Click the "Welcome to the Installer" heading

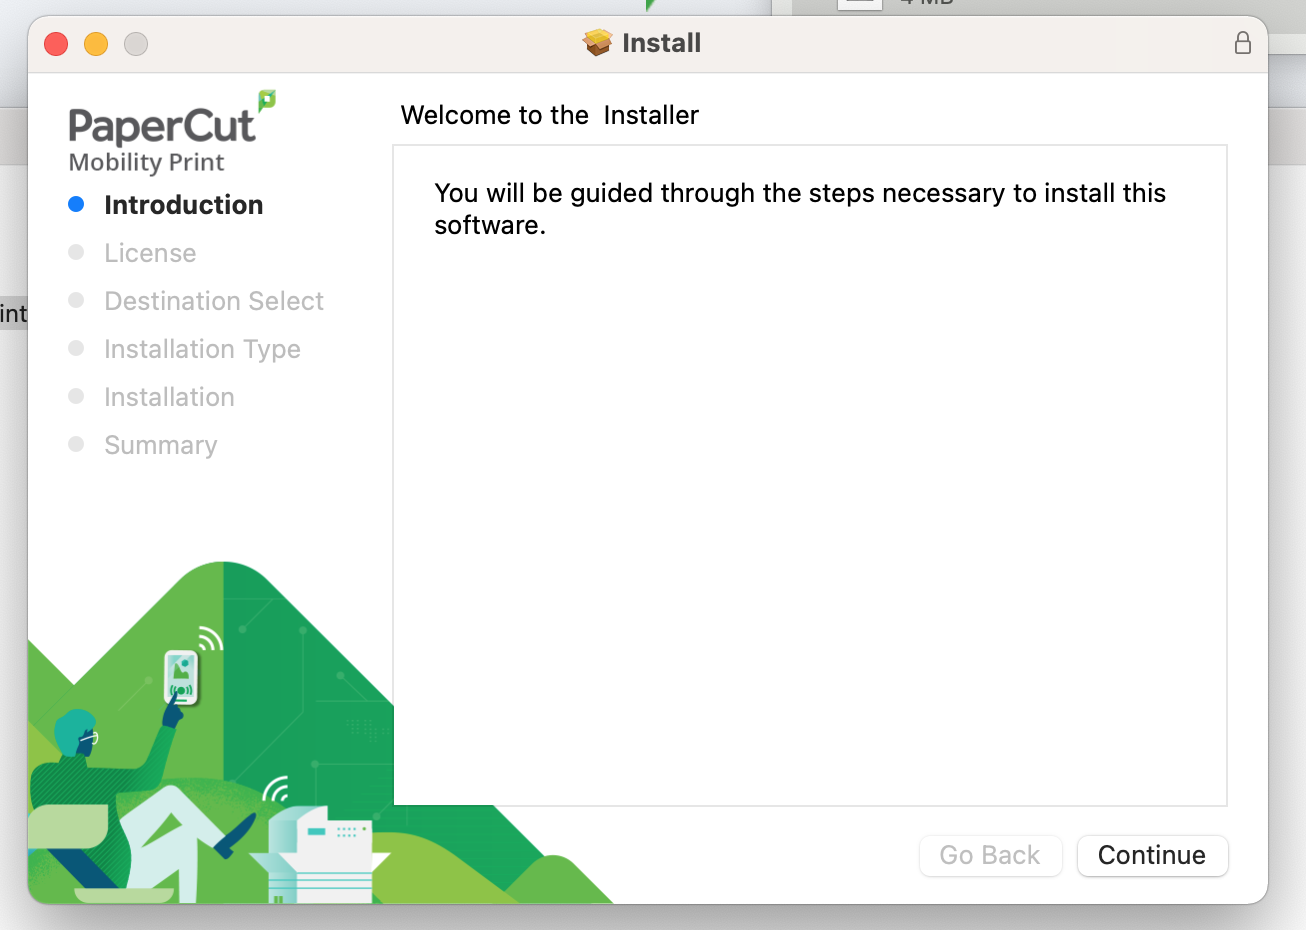click(549, 115)
